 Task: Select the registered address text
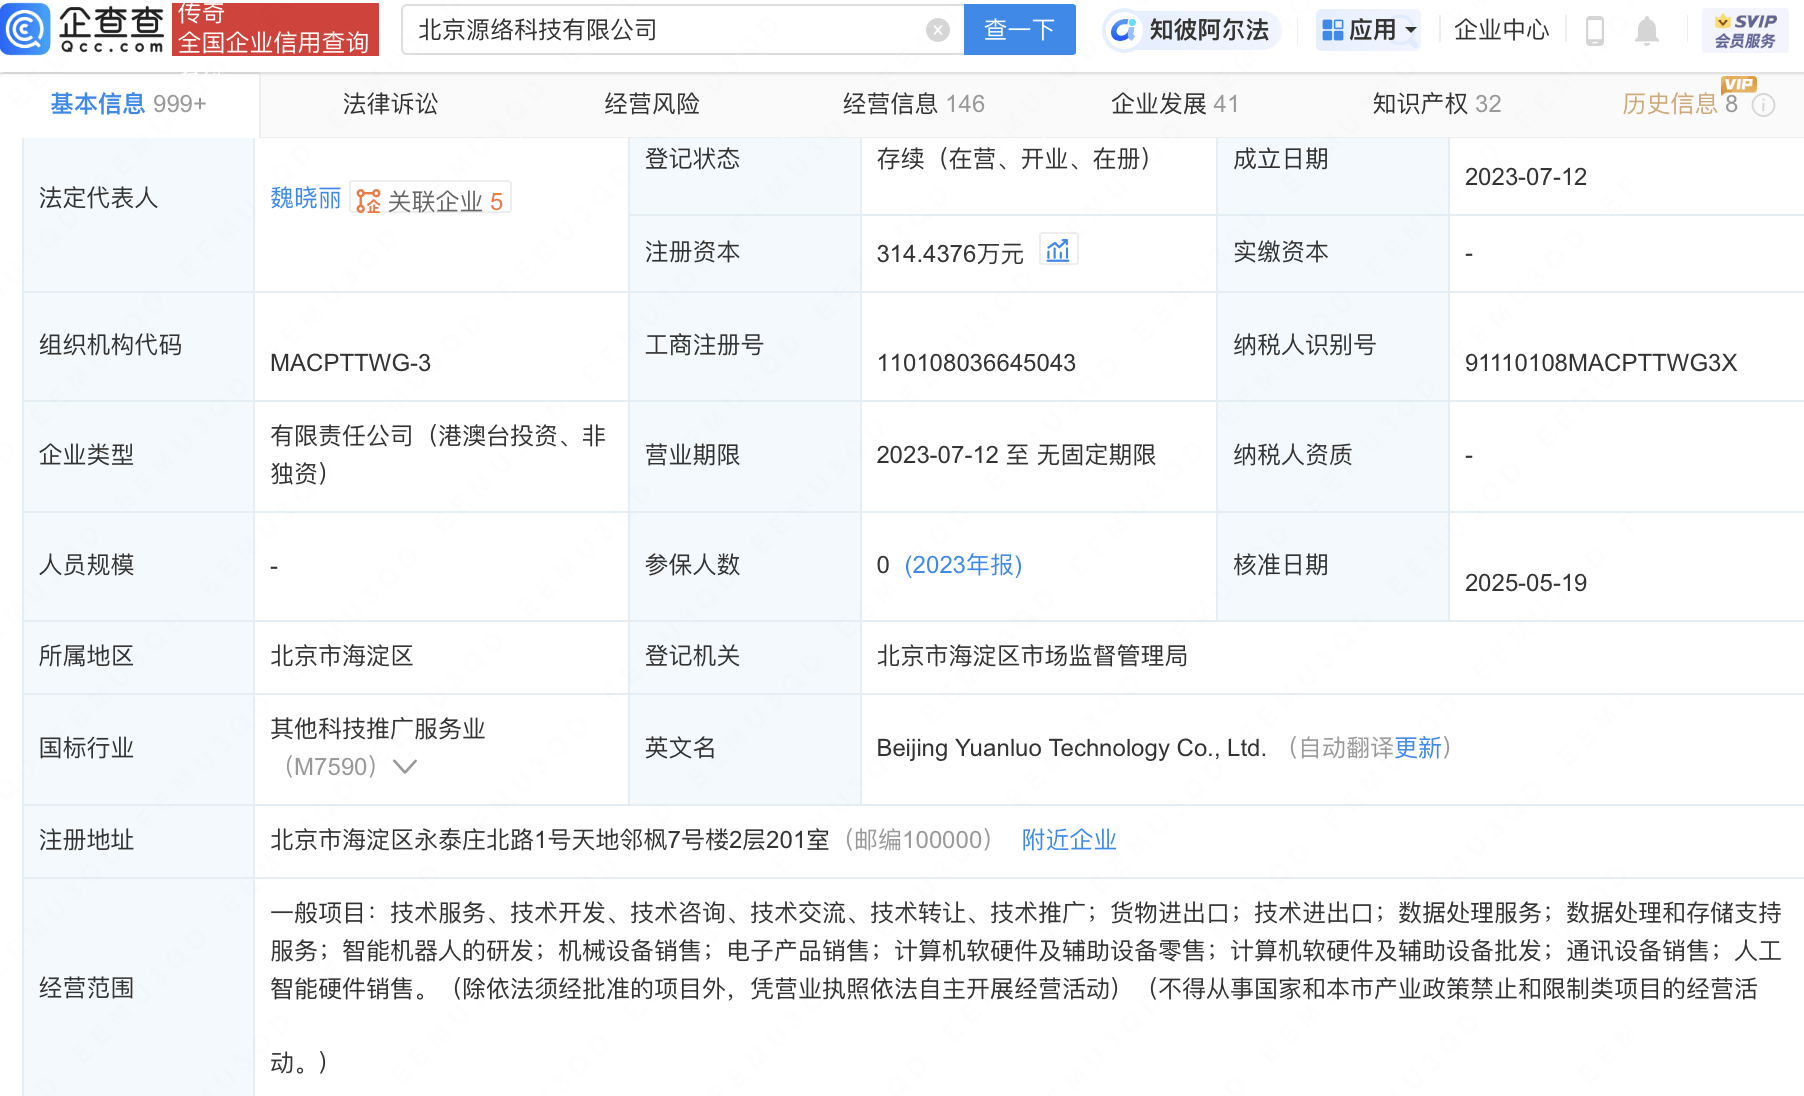(x=550, y=840)
